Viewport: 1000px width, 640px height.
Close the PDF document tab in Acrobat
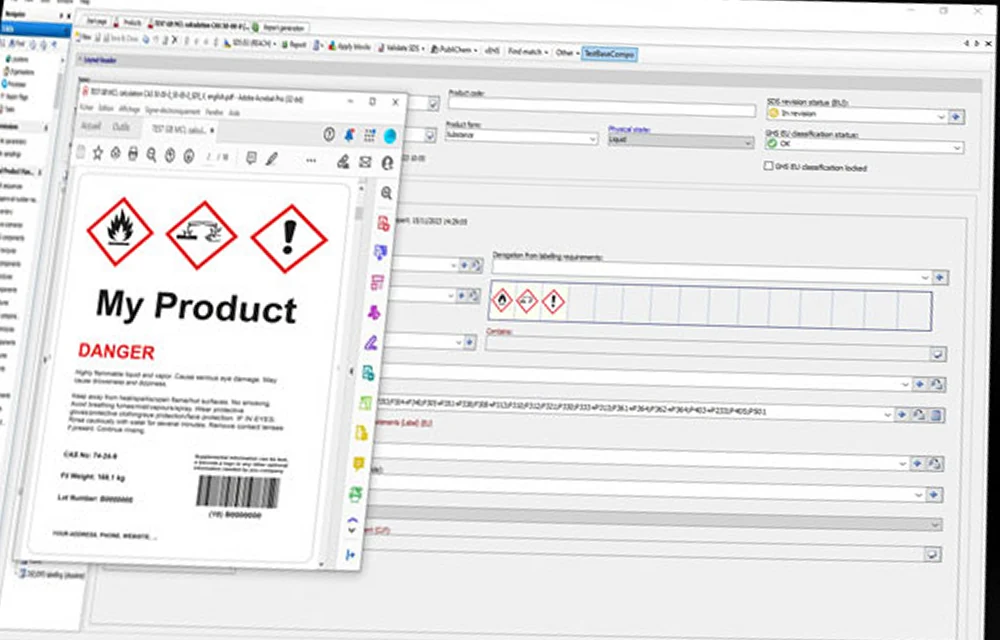tap(212, 130)
